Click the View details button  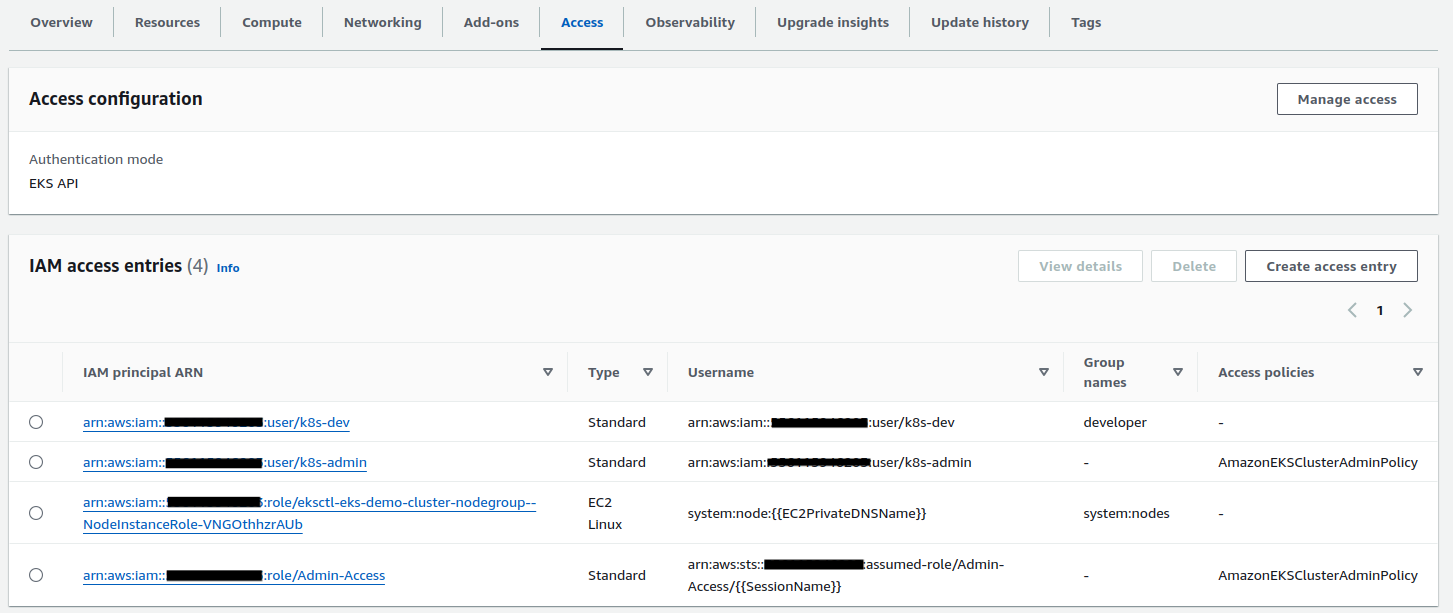1080,266
